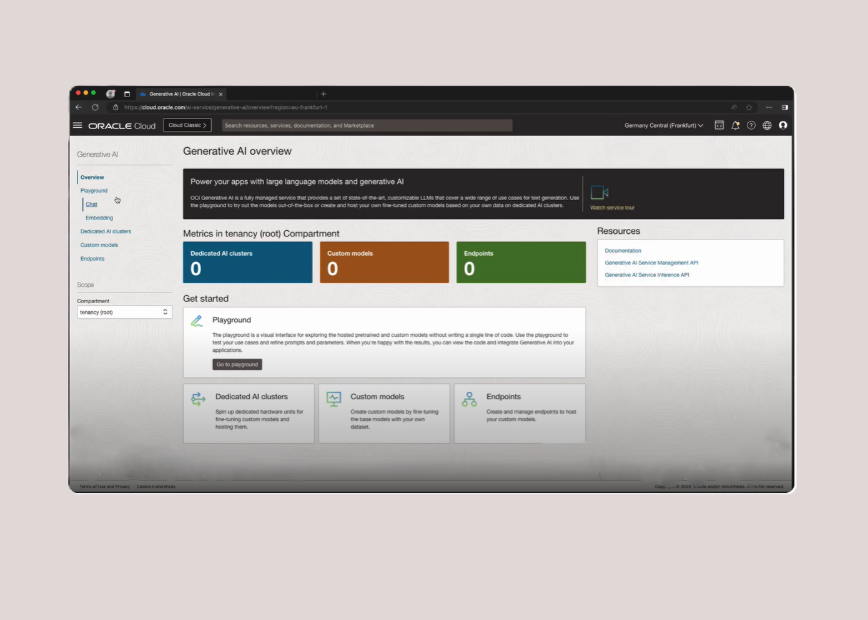Click the Playground pencil icon
The width and height of the screenshot is (868, 620).
pyautogui.click(x=197, y=321)
